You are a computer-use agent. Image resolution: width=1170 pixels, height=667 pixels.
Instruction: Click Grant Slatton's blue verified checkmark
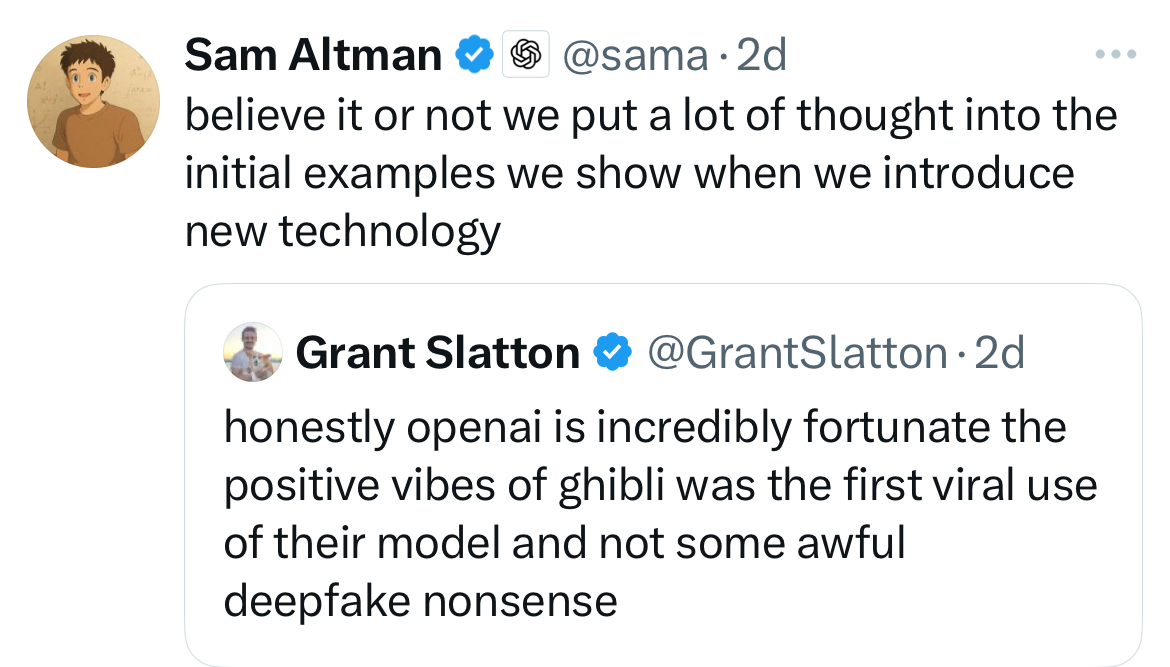[612, 353]
